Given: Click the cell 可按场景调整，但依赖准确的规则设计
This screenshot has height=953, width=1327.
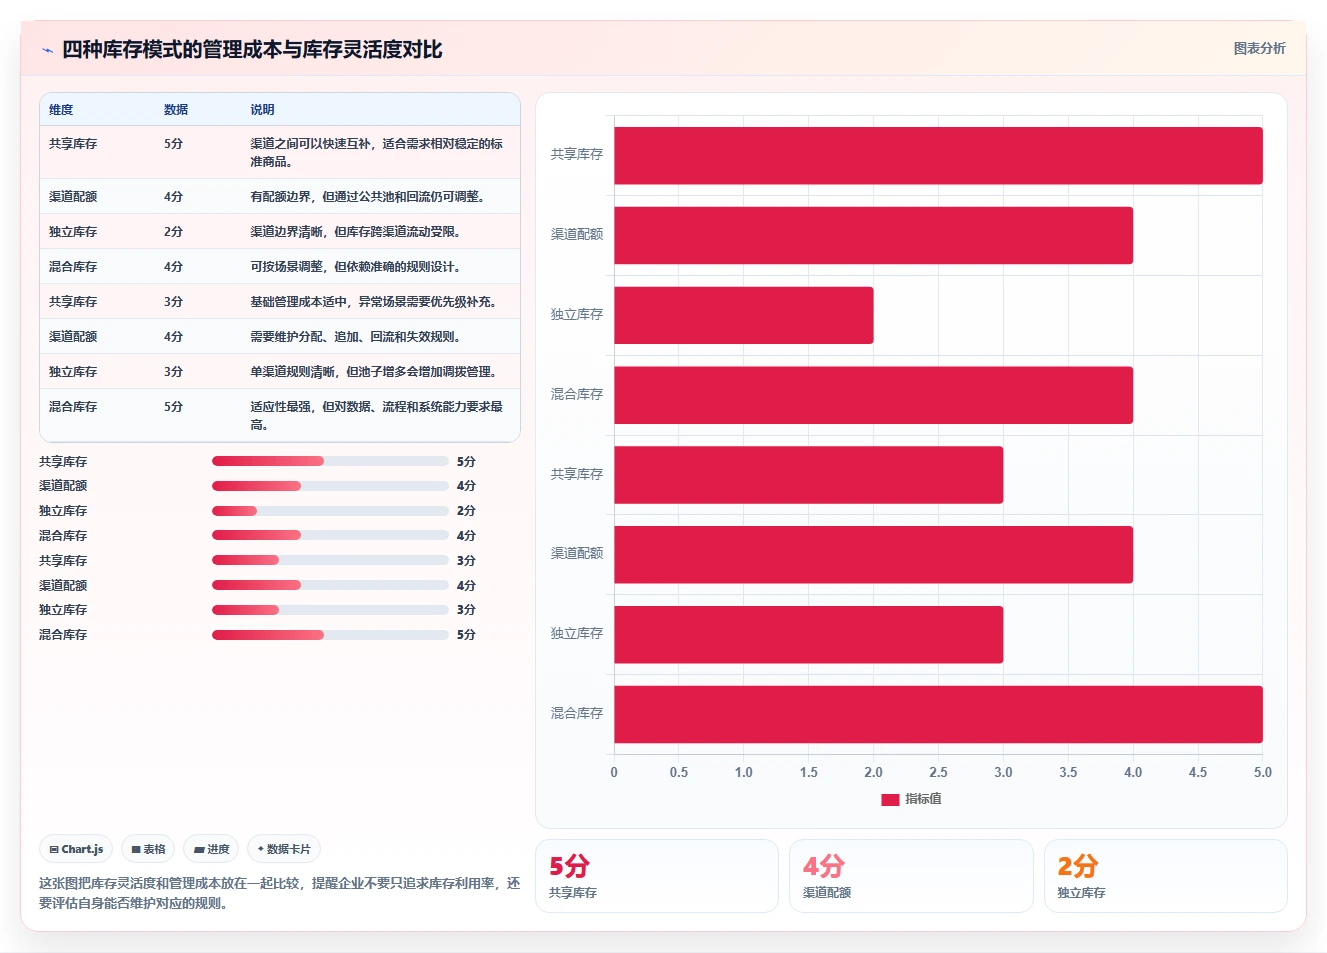Looking at the screenshot, I should pyautogui.click(x=357, y=267).
